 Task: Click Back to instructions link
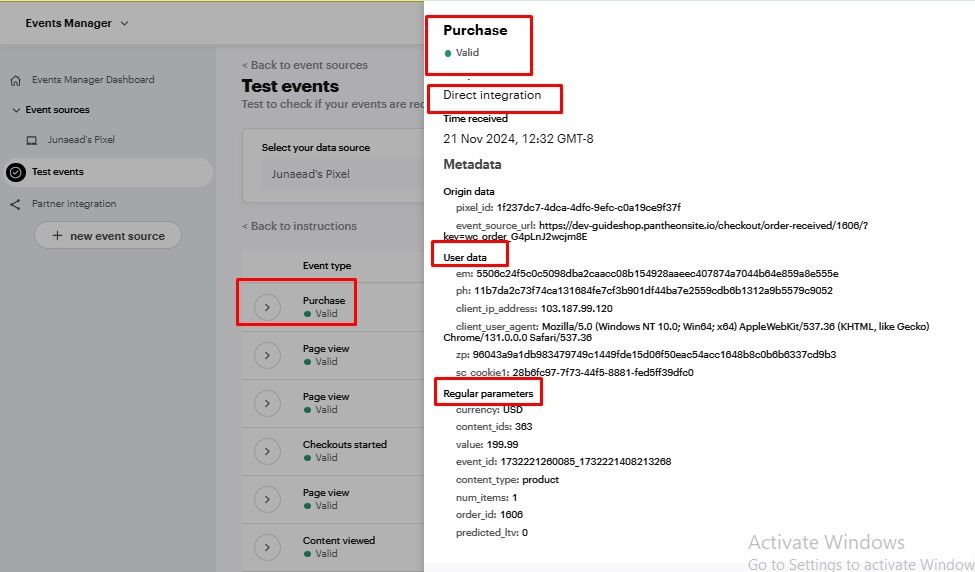pos(299,226)
